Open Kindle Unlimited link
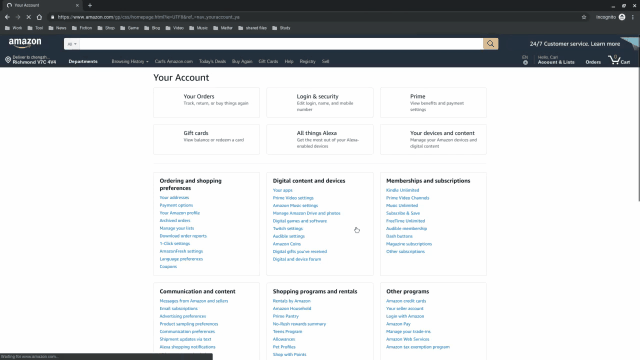Screen dimensions: 640x360 pyautogui.click(x=402, y=190)
